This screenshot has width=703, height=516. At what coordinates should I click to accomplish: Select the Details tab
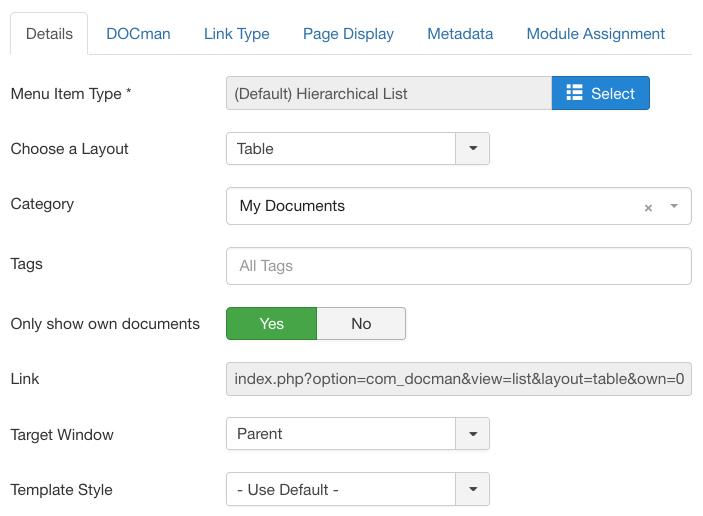pyautogui.click(x=49, y=34)
